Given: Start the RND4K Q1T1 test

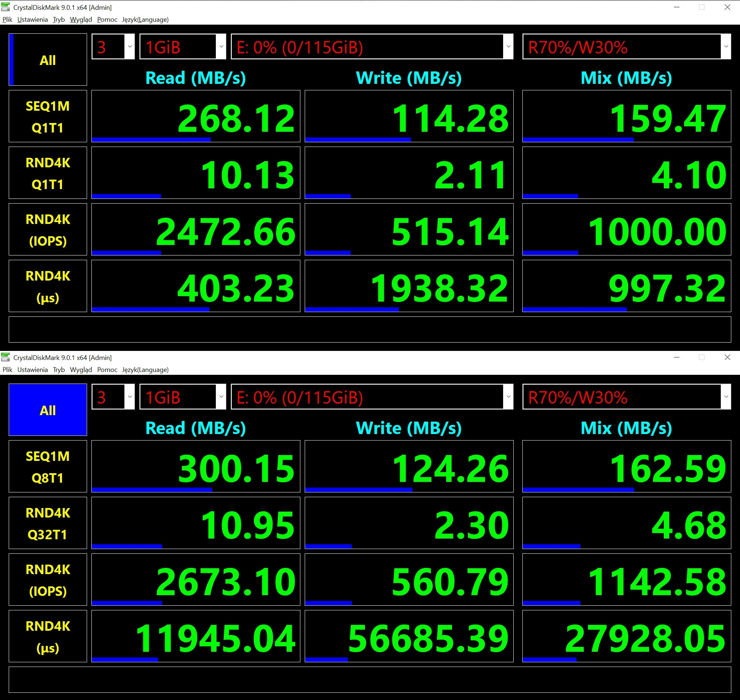Looking at the screenshot, I should 48,173.
